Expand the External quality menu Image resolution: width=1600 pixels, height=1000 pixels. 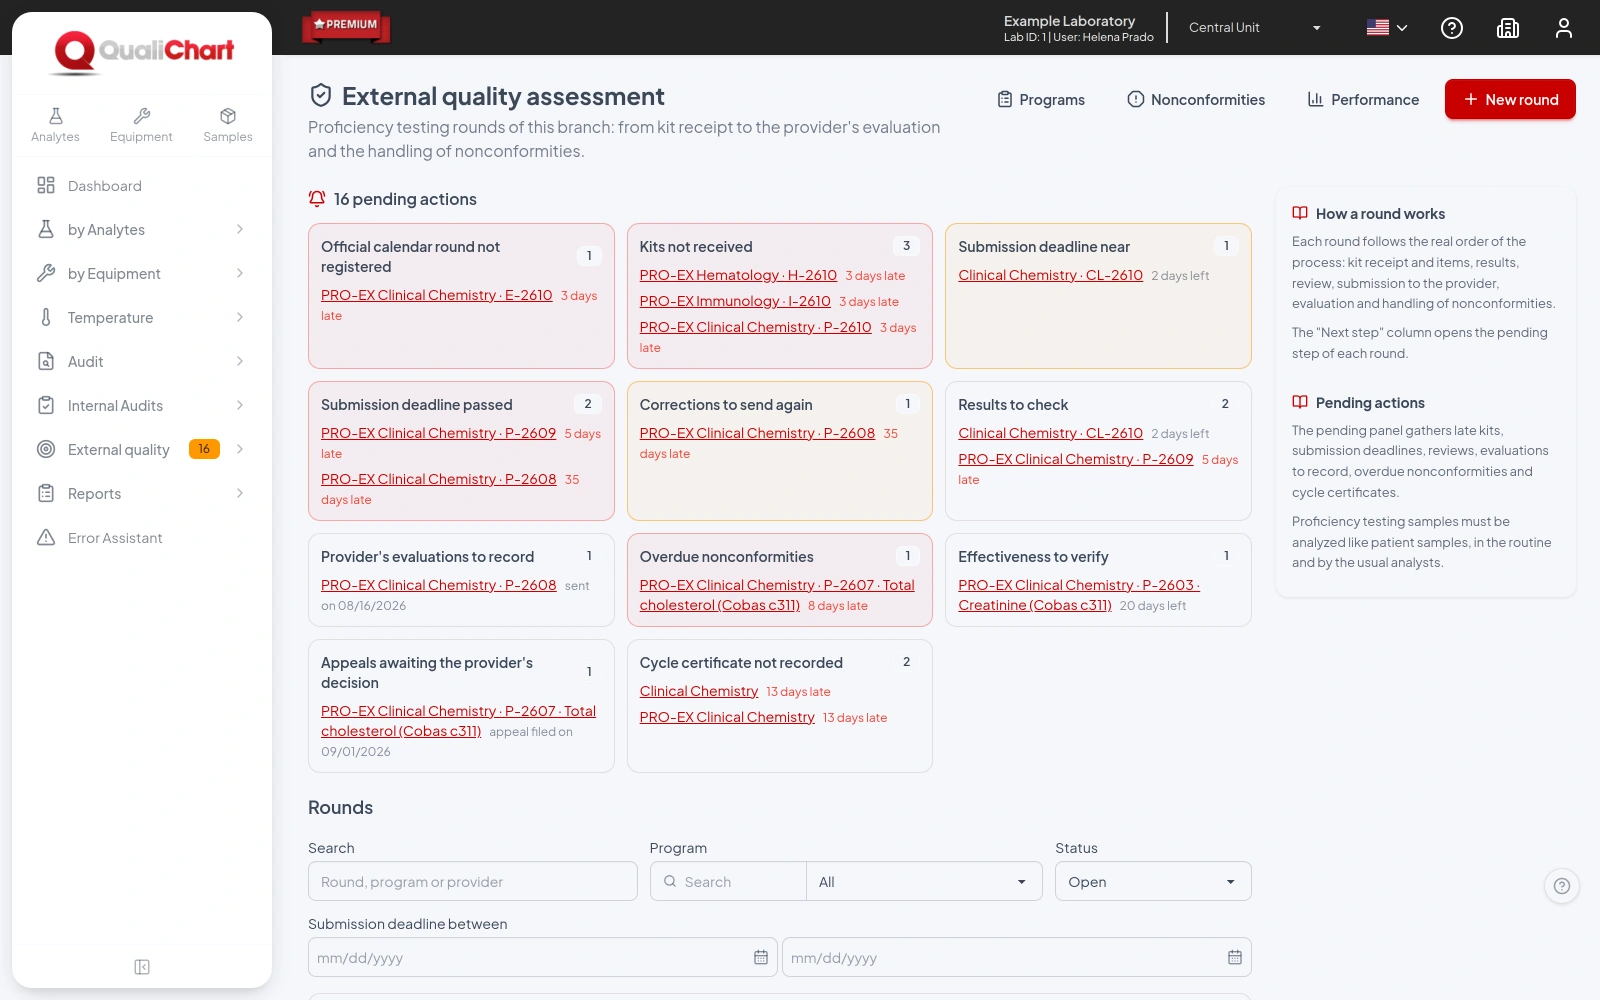[x=142, y=450]
